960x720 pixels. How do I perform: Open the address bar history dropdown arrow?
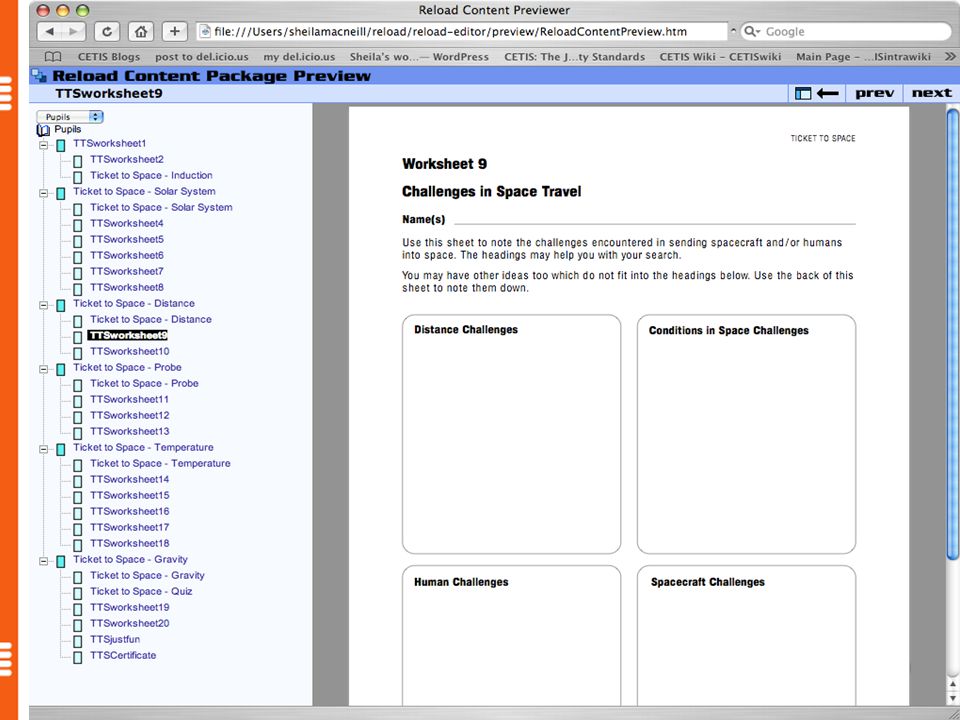pos(733,31)
